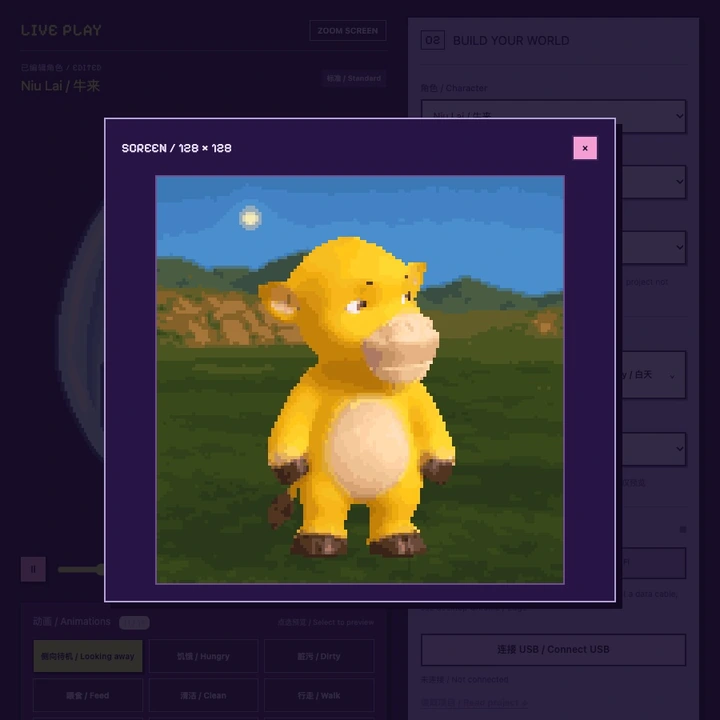This screenshot has width=720, height=720.
Task: Click the playback speed slider handle
Action: click(x=99, y=569)
